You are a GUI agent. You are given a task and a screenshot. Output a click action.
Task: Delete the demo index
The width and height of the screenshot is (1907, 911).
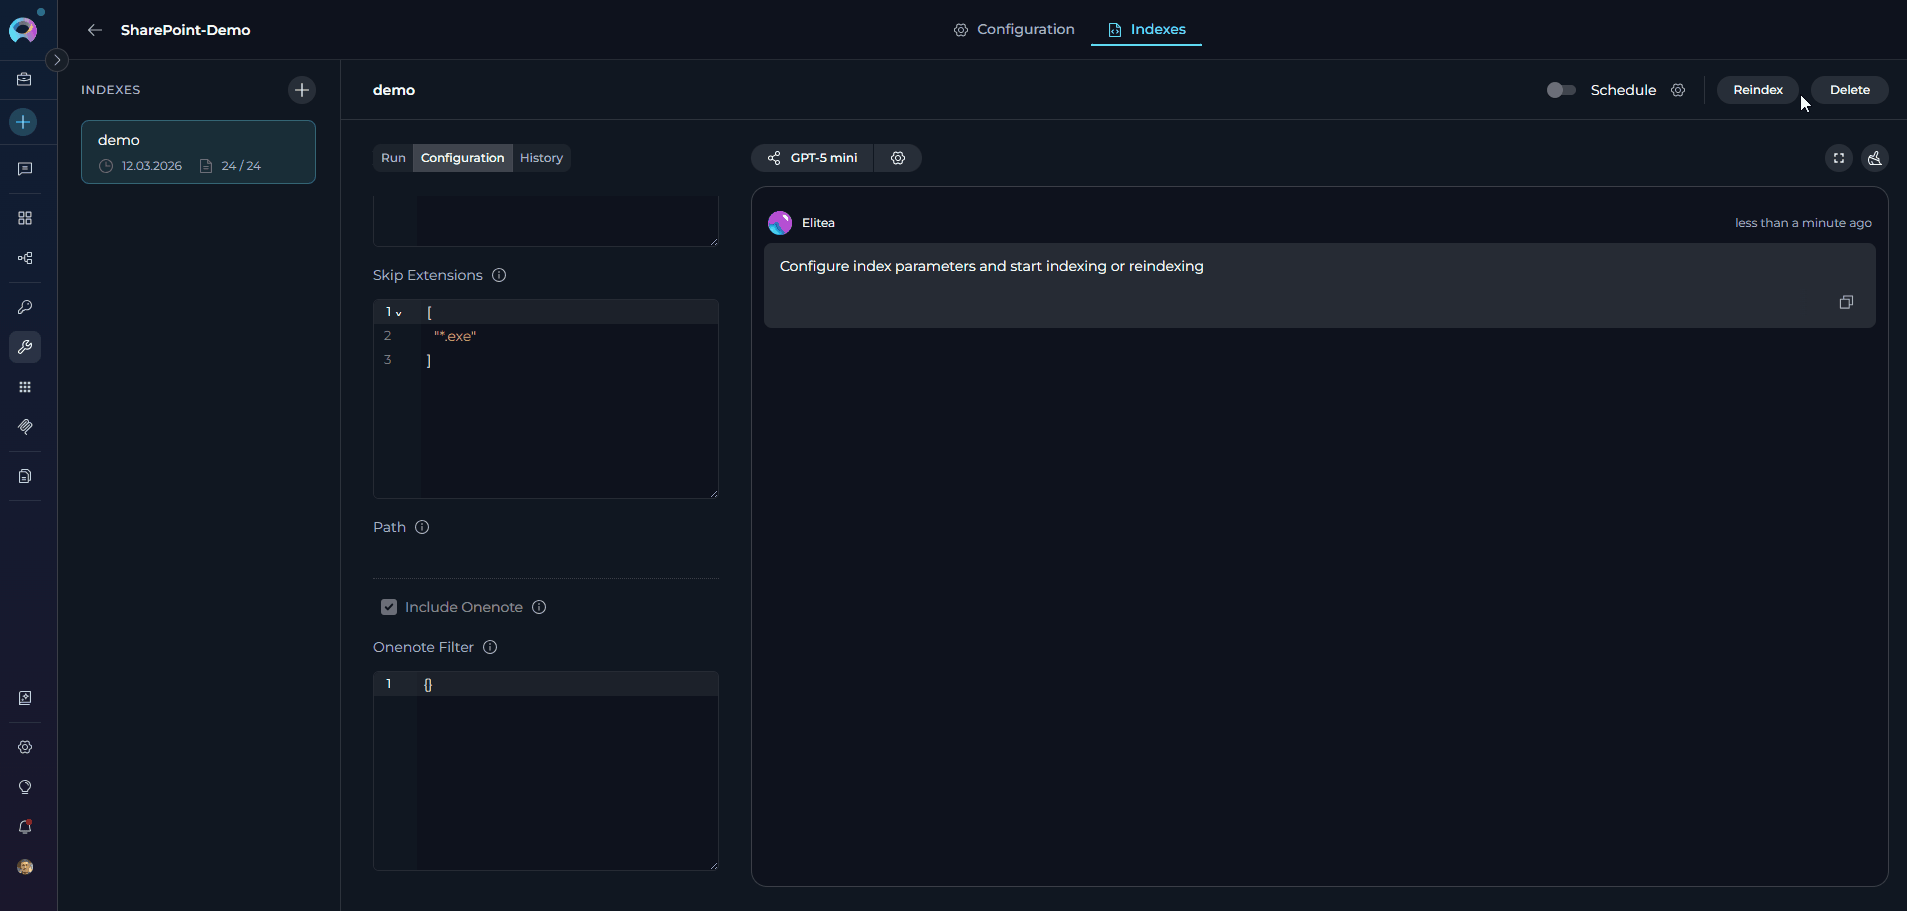pyautogui.click(x=1849, y=90)
